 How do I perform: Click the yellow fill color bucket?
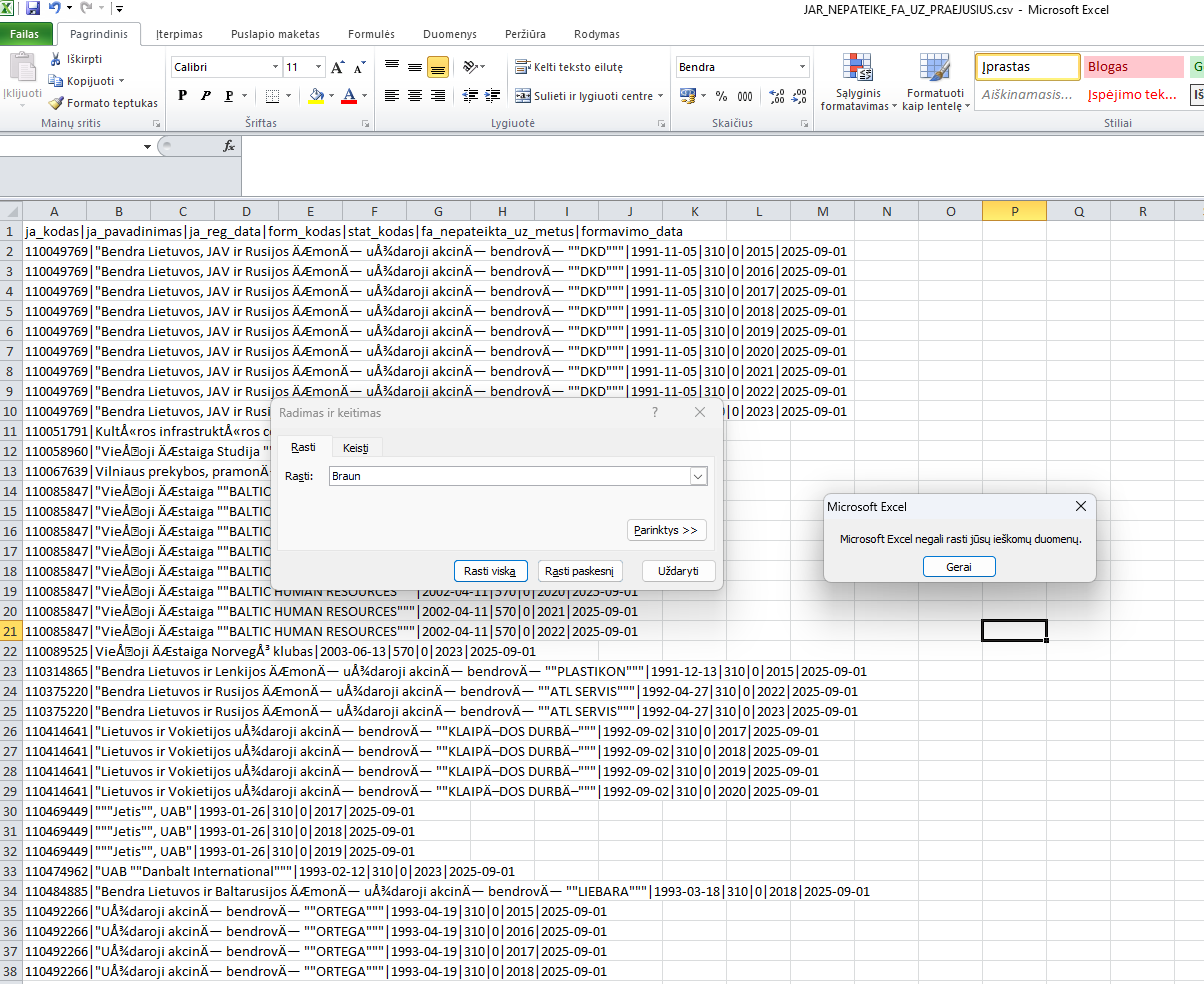(316, 96)
